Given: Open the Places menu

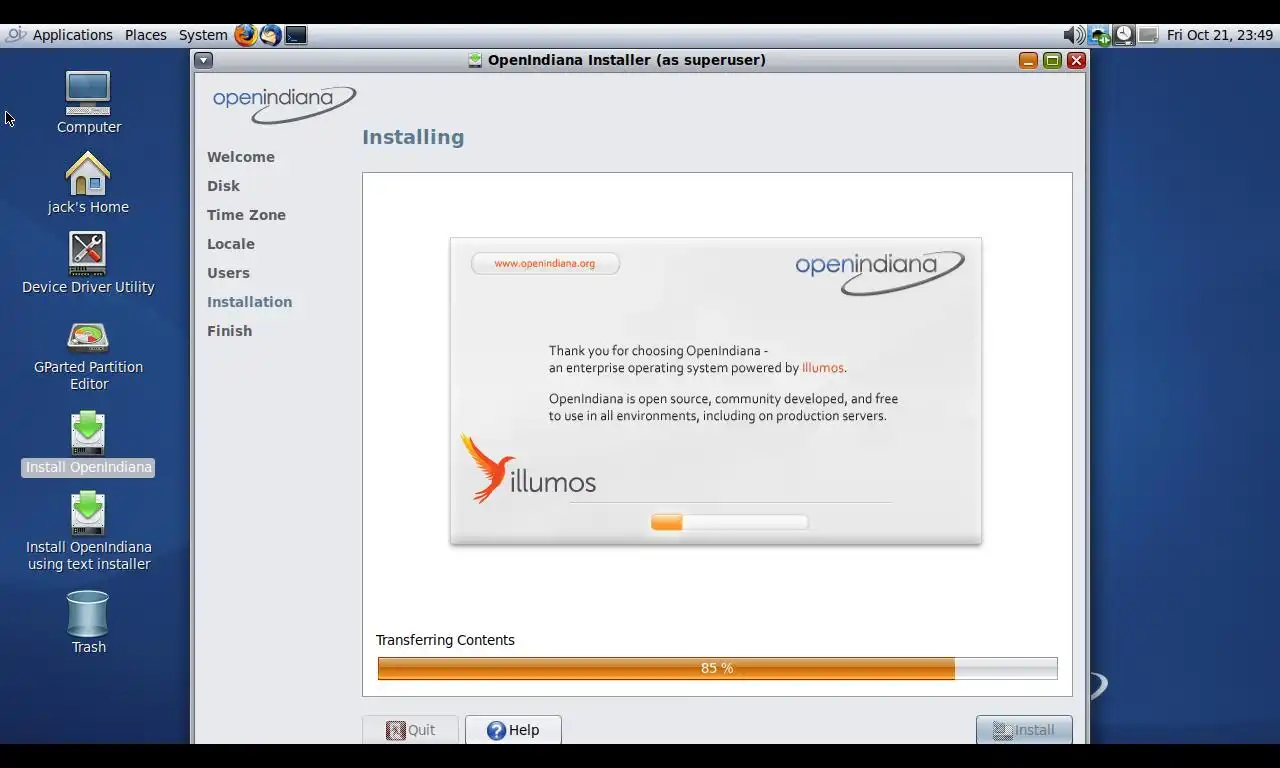Looking at the screenshot, I should 146,35.
